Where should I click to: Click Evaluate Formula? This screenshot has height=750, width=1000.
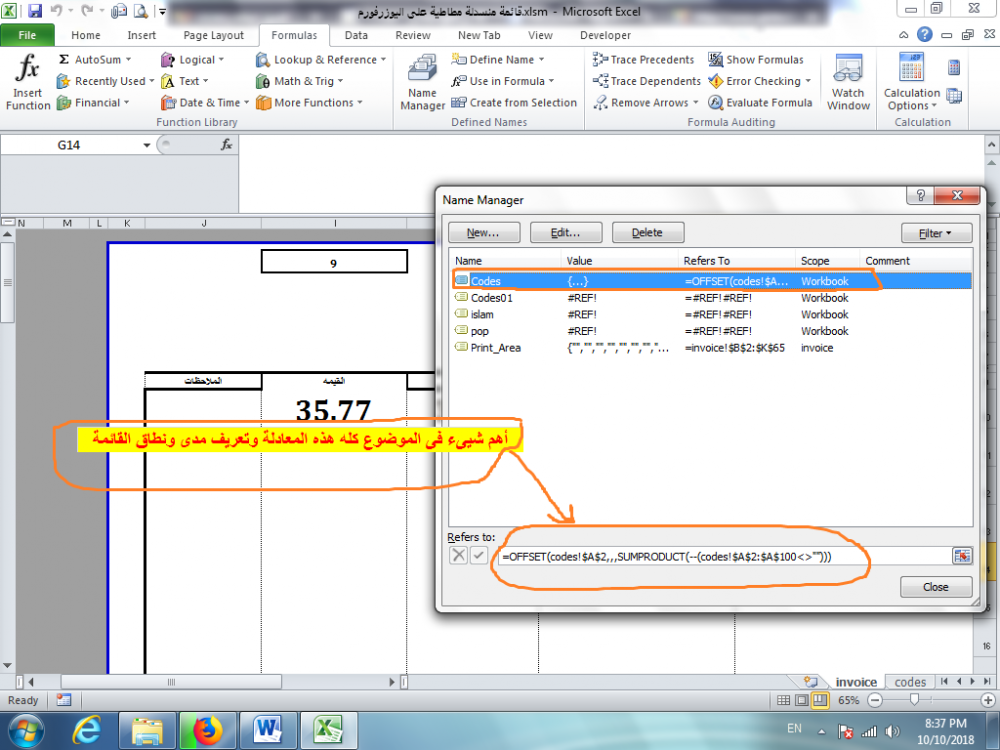760,103
